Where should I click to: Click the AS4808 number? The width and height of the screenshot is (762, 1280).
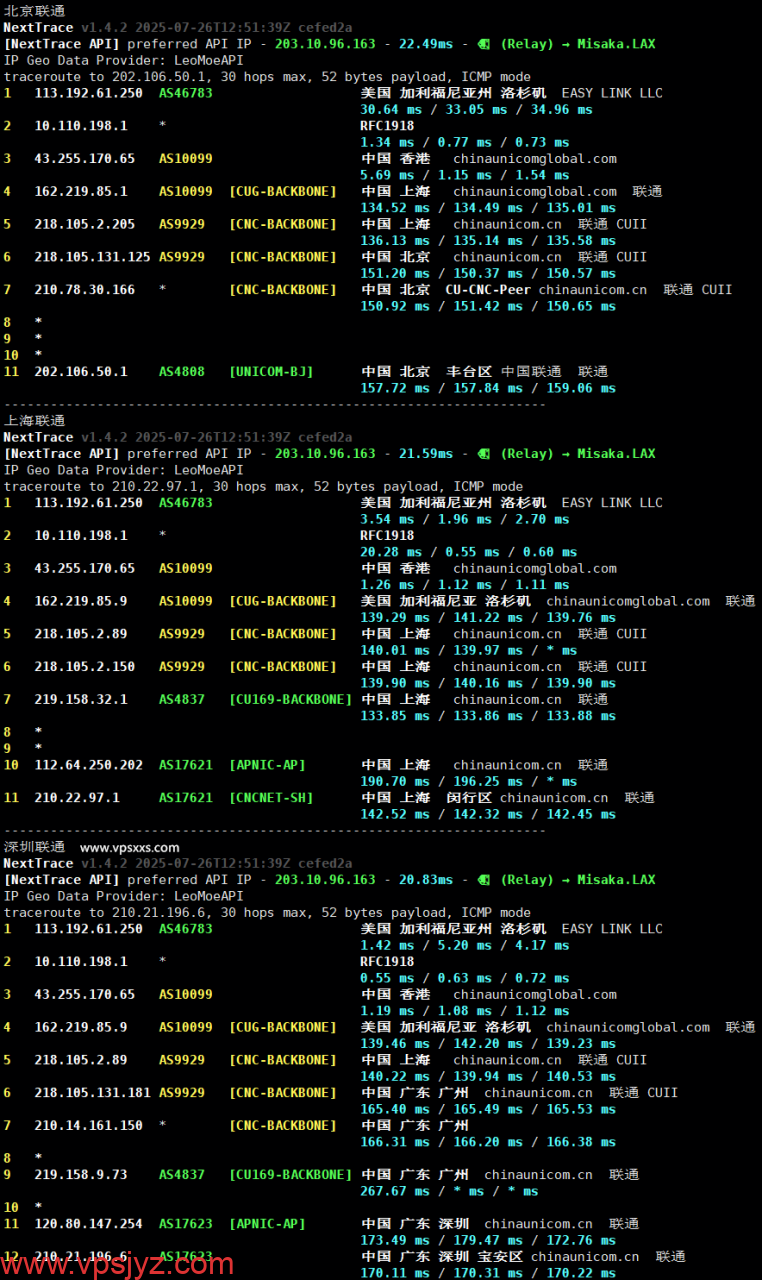pyautogui.click(x=182, y=372)
